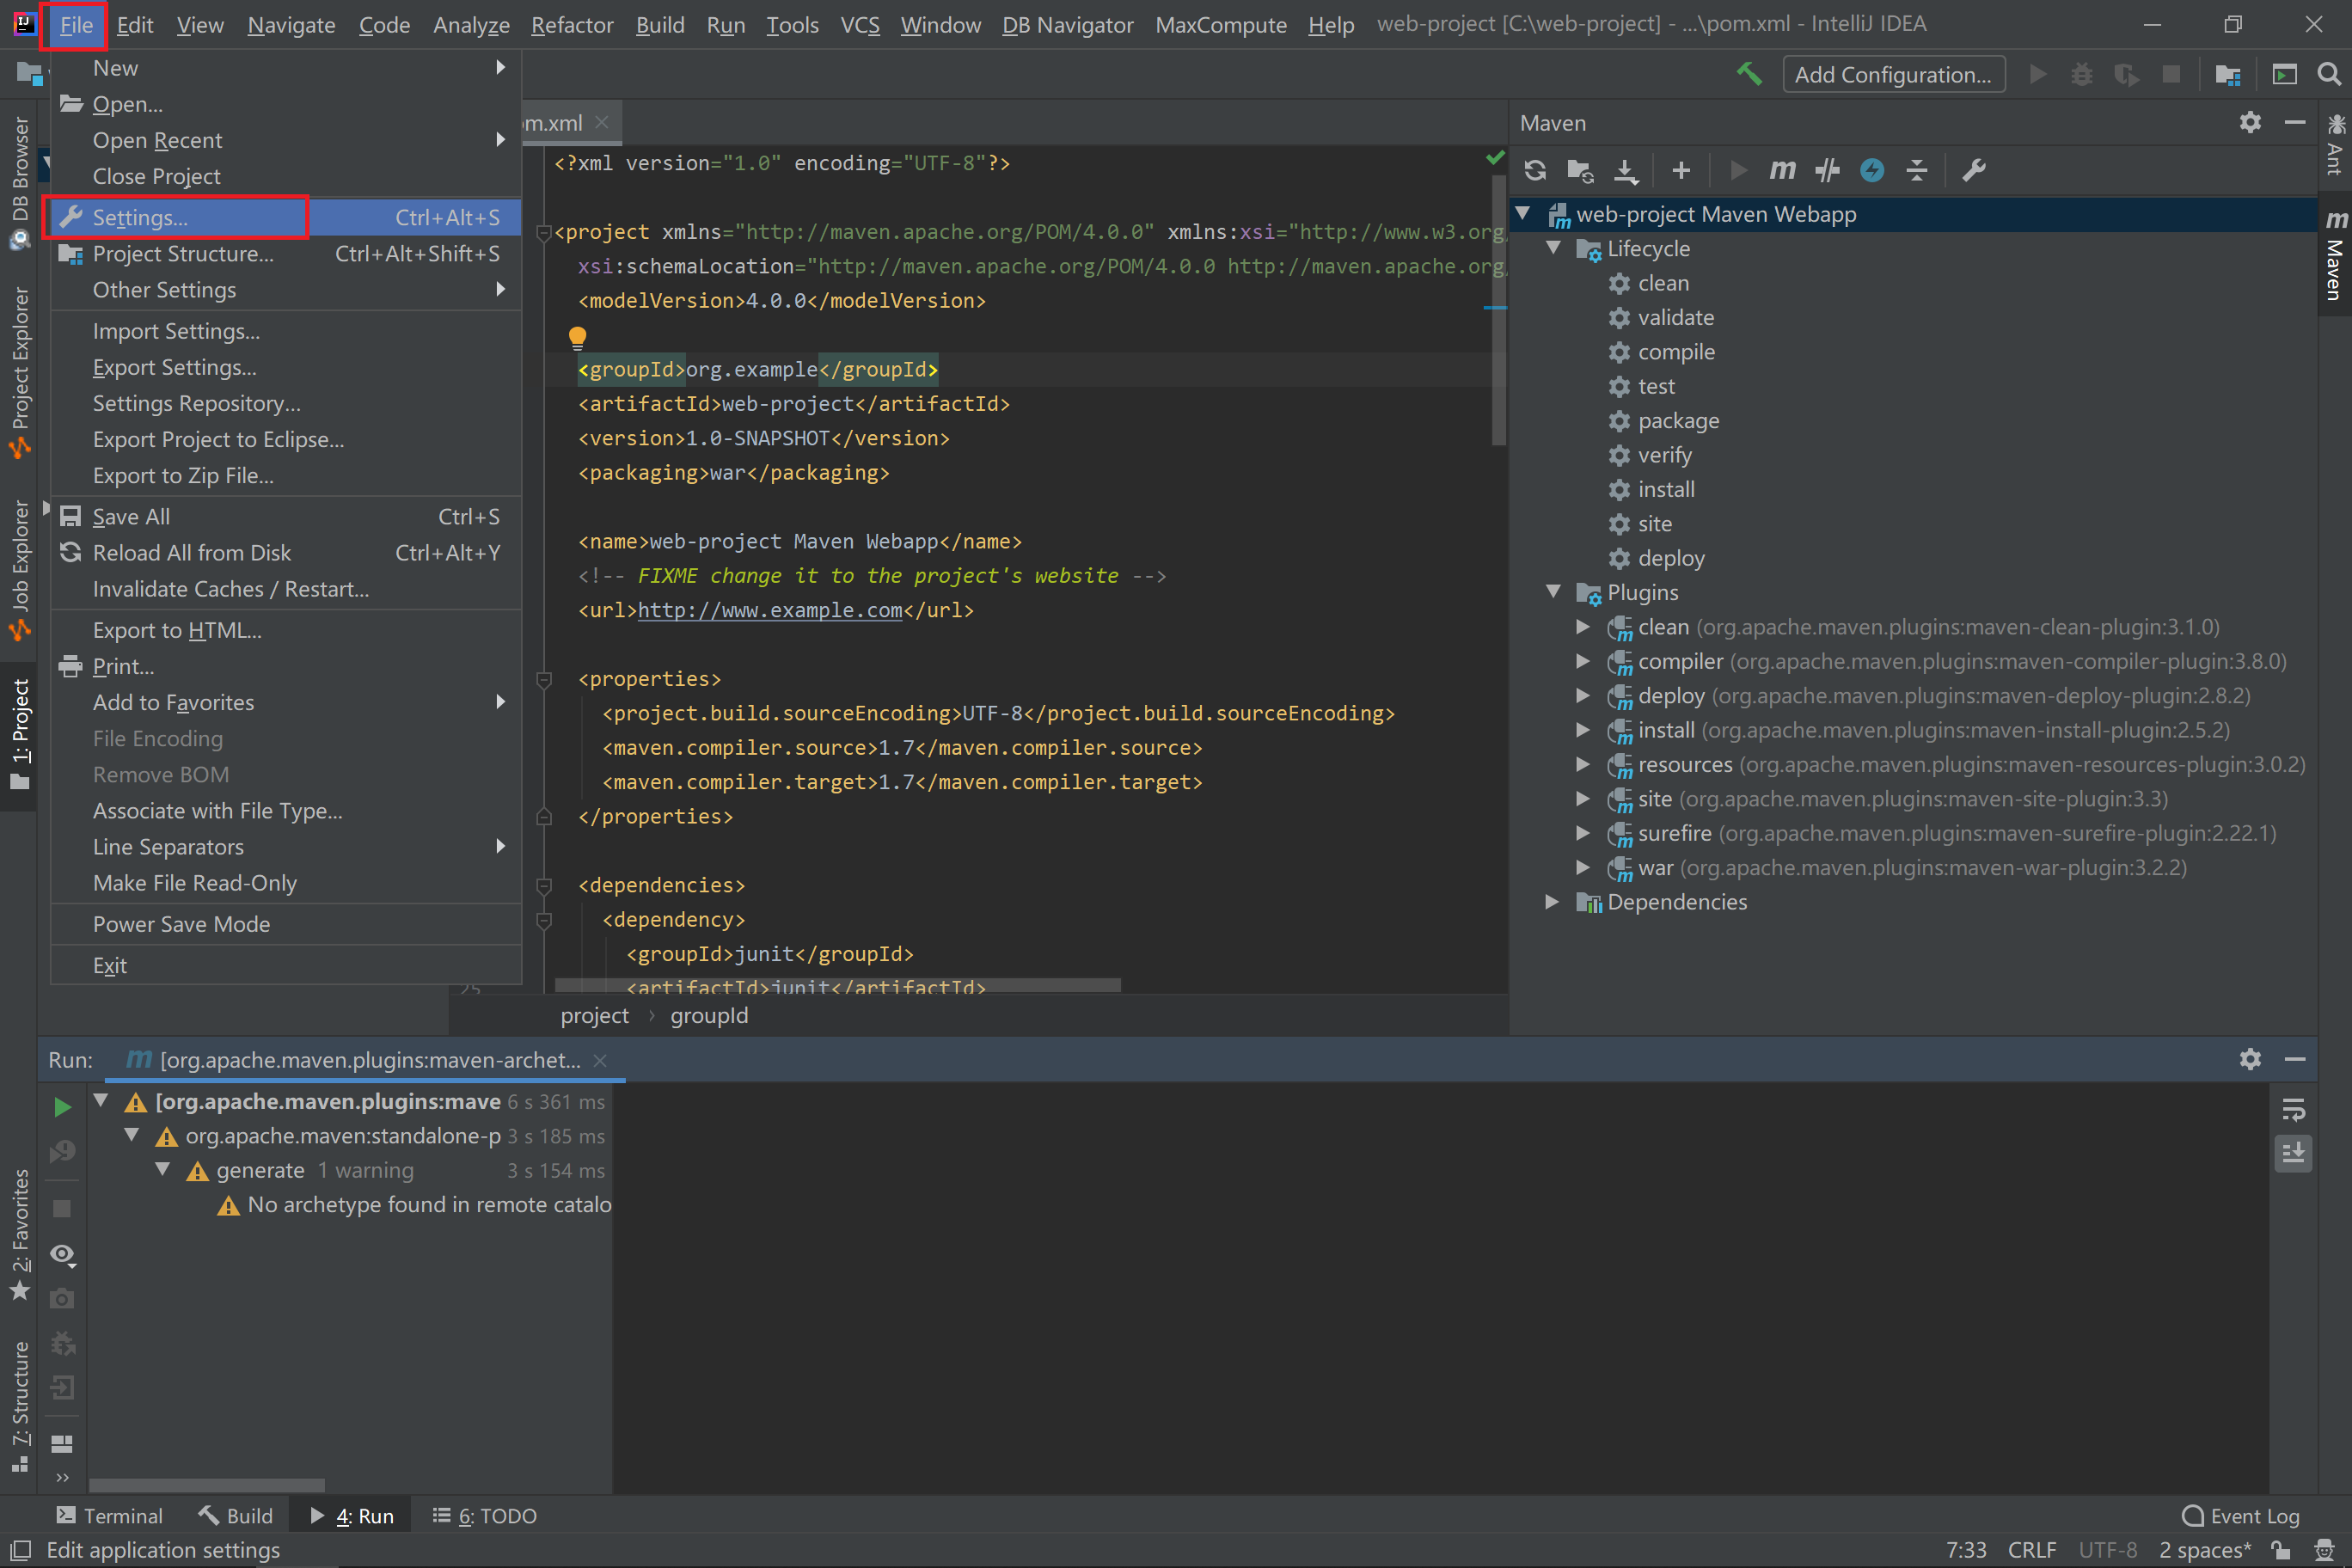Collapse the Lifecycle tree node
Viewport: 2352px width, 1568px height.
(1553, 248)
